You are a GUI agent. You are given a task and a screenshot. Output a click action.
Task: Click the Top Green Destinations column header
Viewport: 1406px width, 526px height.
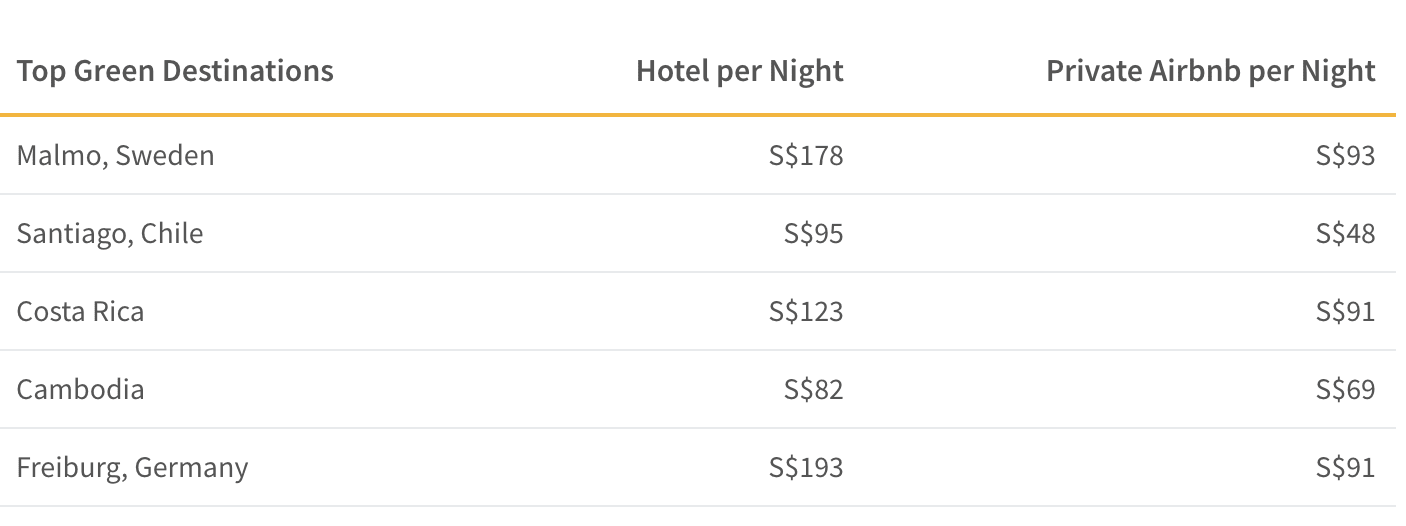(175, 71)
